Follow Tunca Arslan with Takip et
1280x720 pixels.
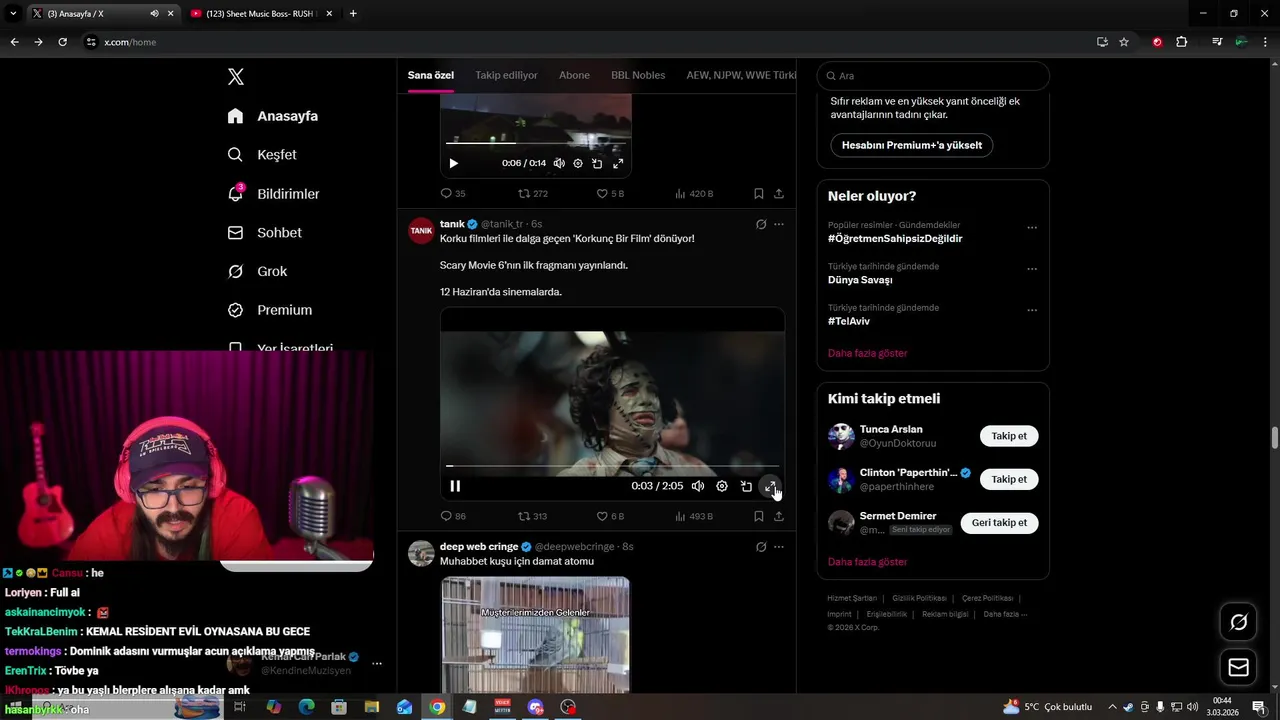coord(1009,436)
